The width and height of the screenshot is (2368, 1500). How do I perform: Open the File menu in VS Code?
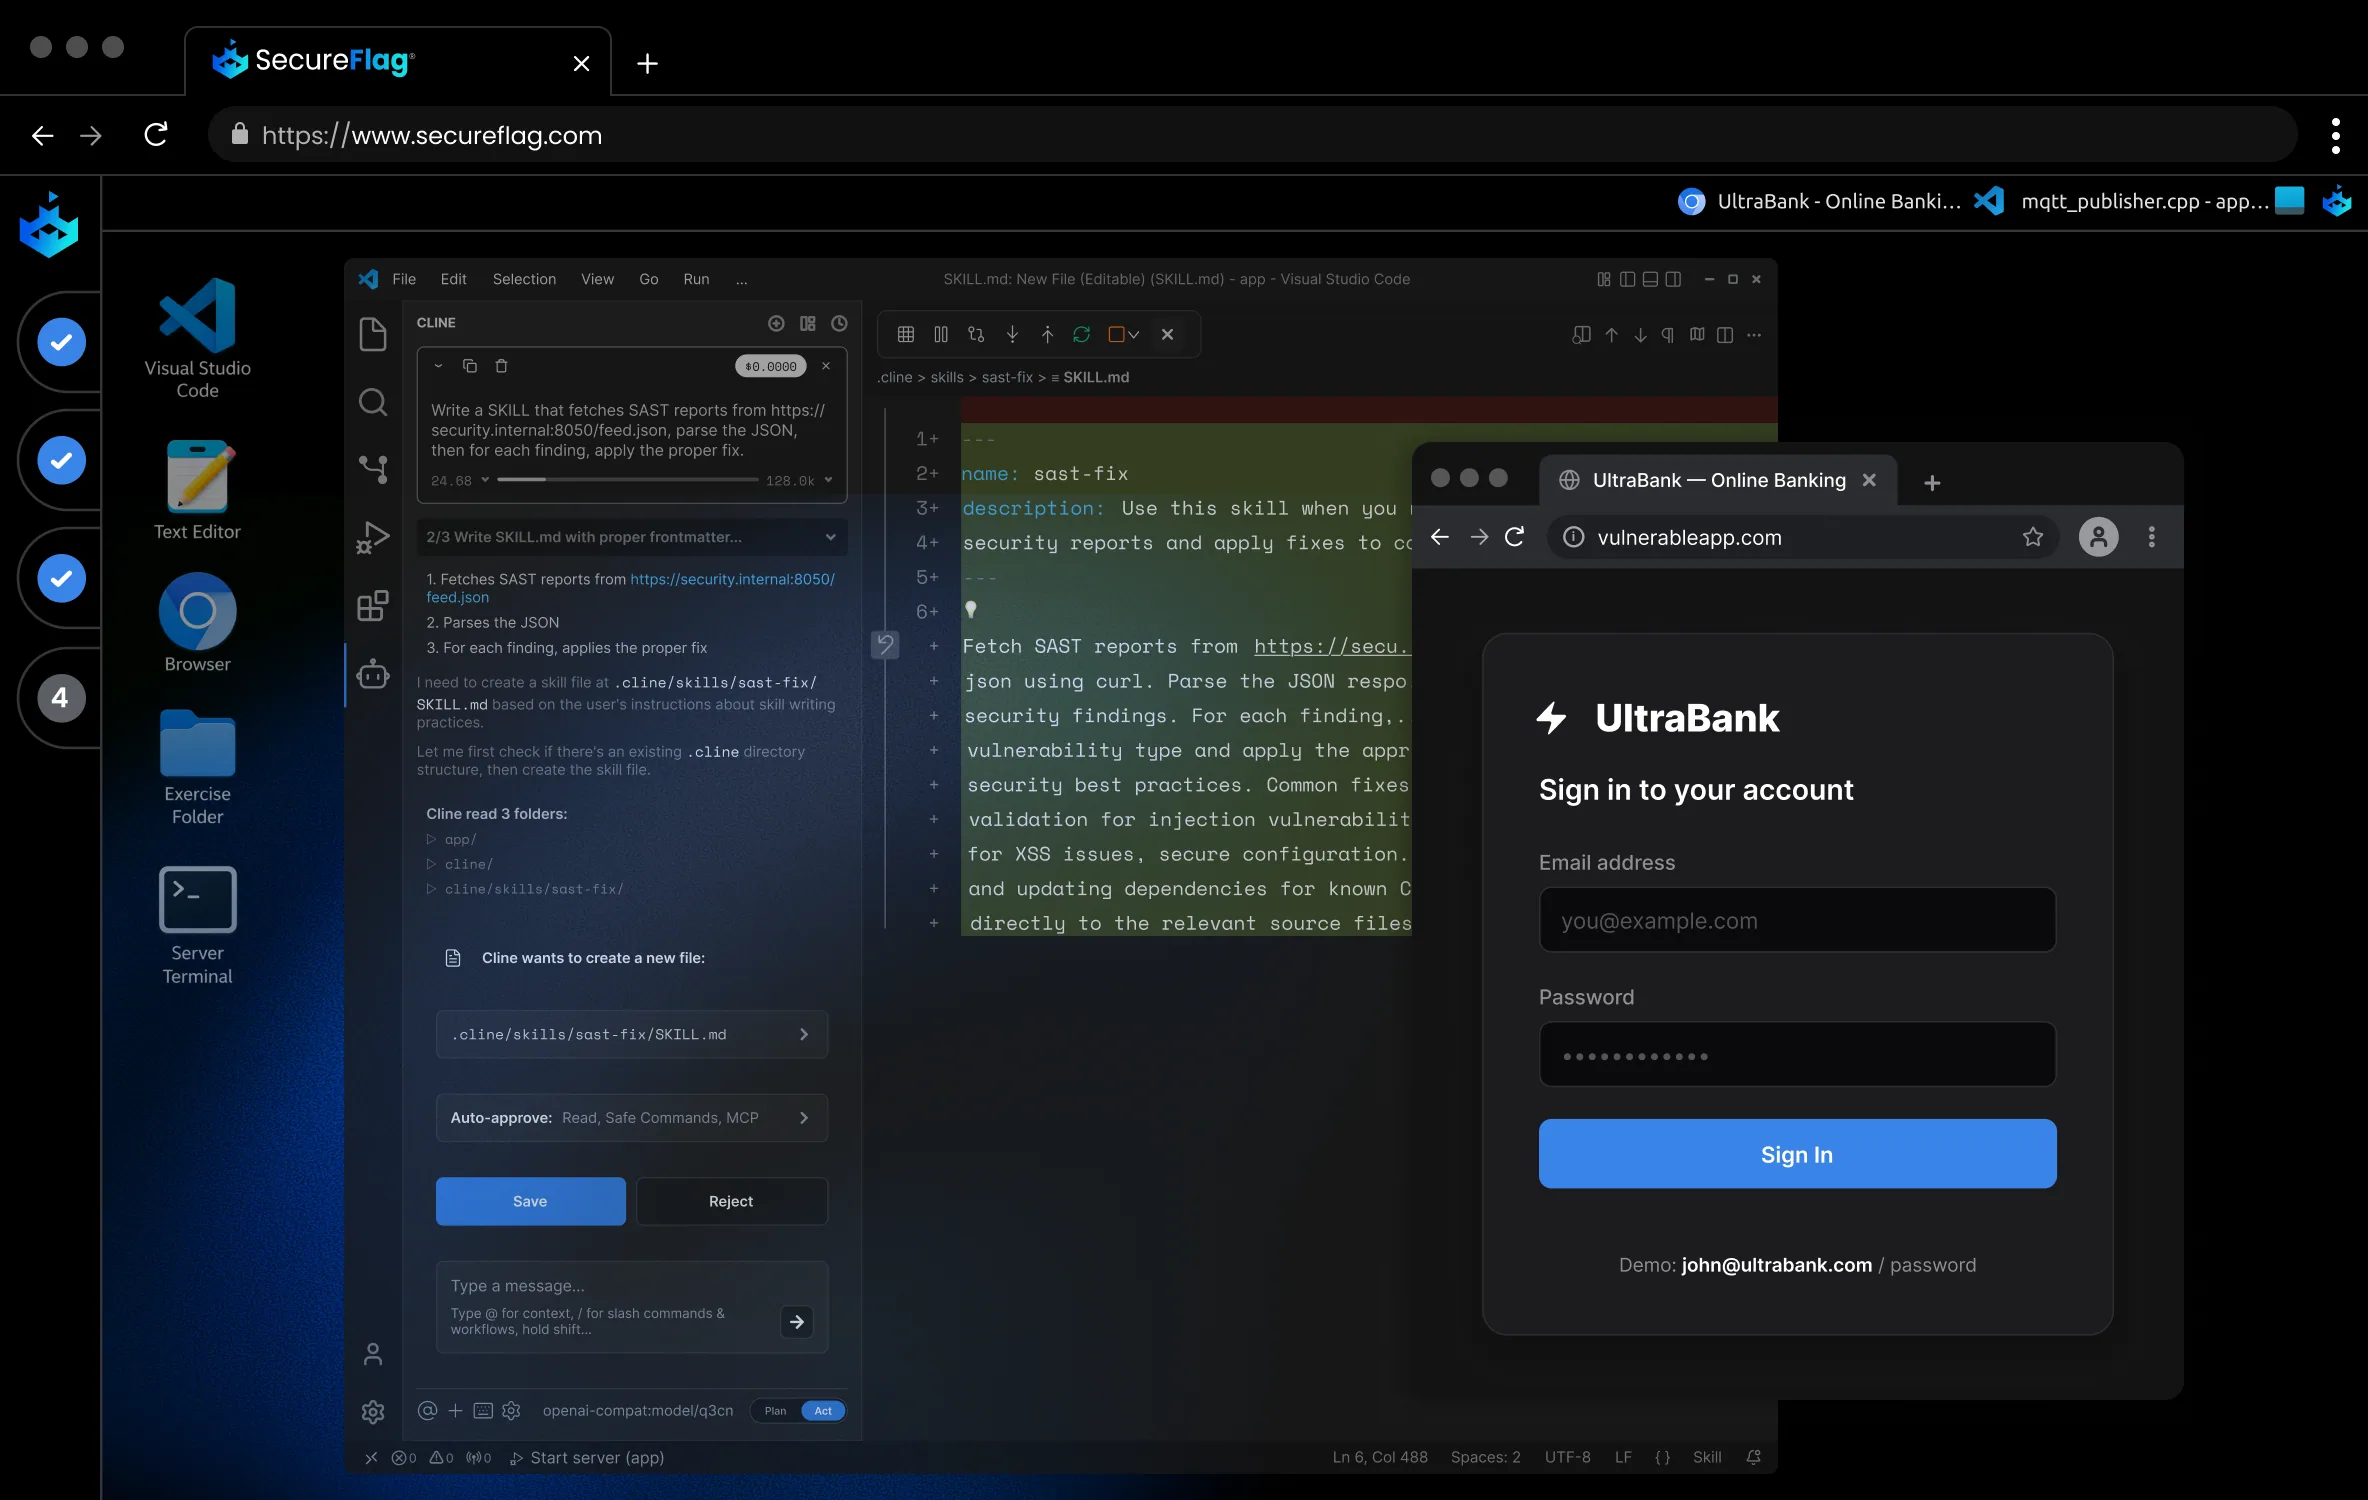(x=404, y=279)
